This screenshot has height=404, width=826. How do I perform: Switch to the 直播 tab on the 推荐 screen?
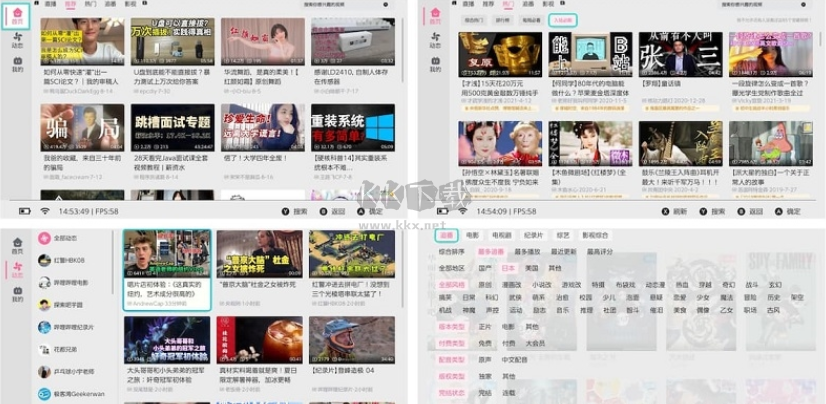tap(51, 4)
